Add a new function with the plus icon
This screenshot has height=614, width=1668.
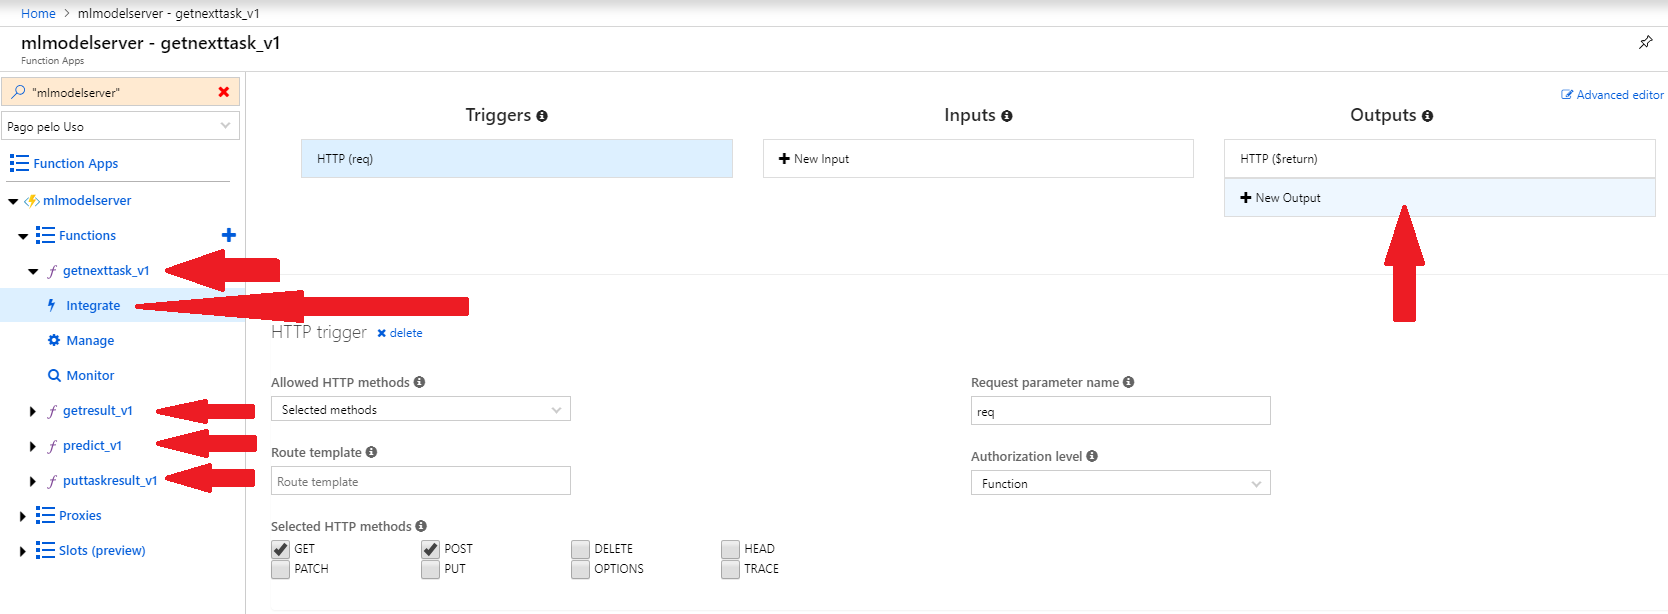pos(229,235)
